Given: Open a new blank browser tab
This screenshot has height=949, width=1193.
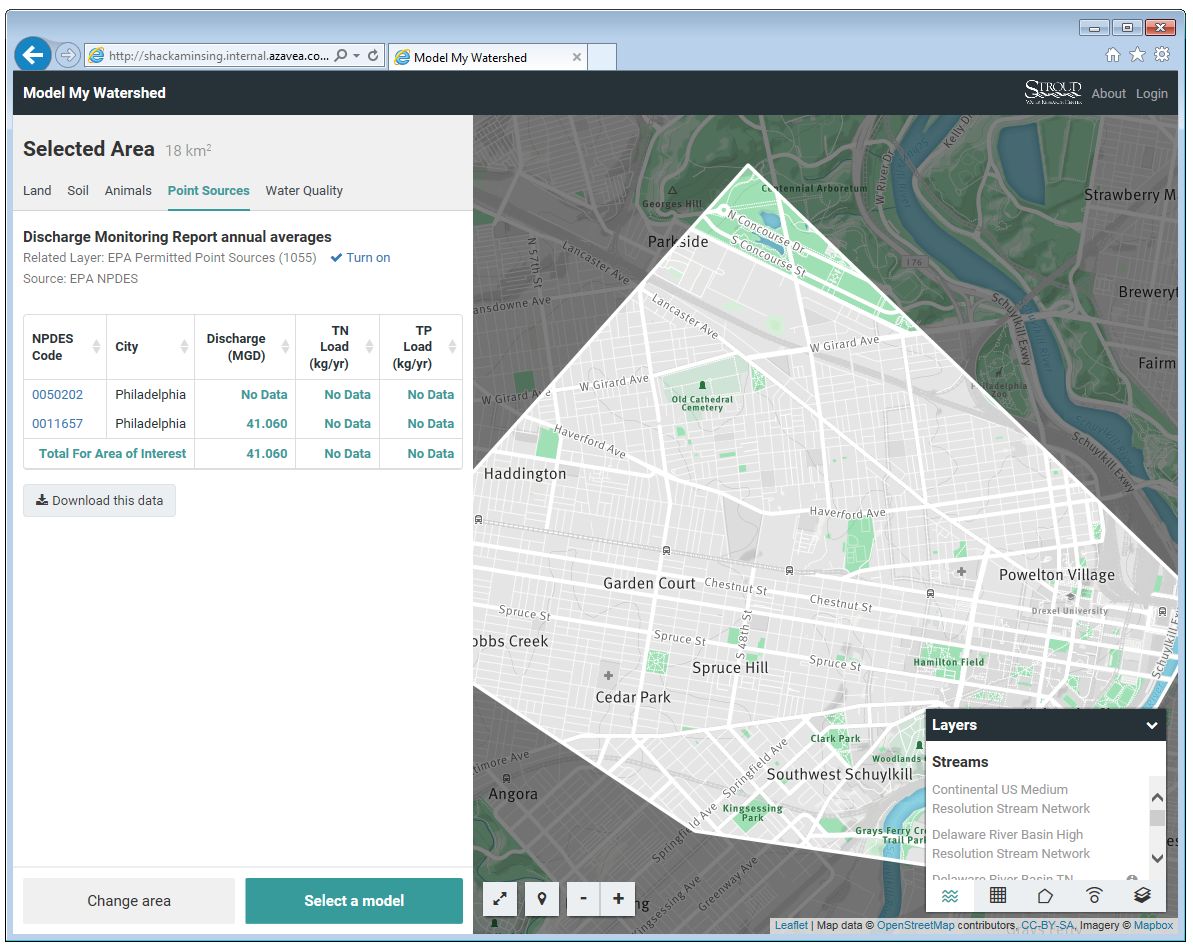Looking at the screenshot, I should (x=602, y=57).
